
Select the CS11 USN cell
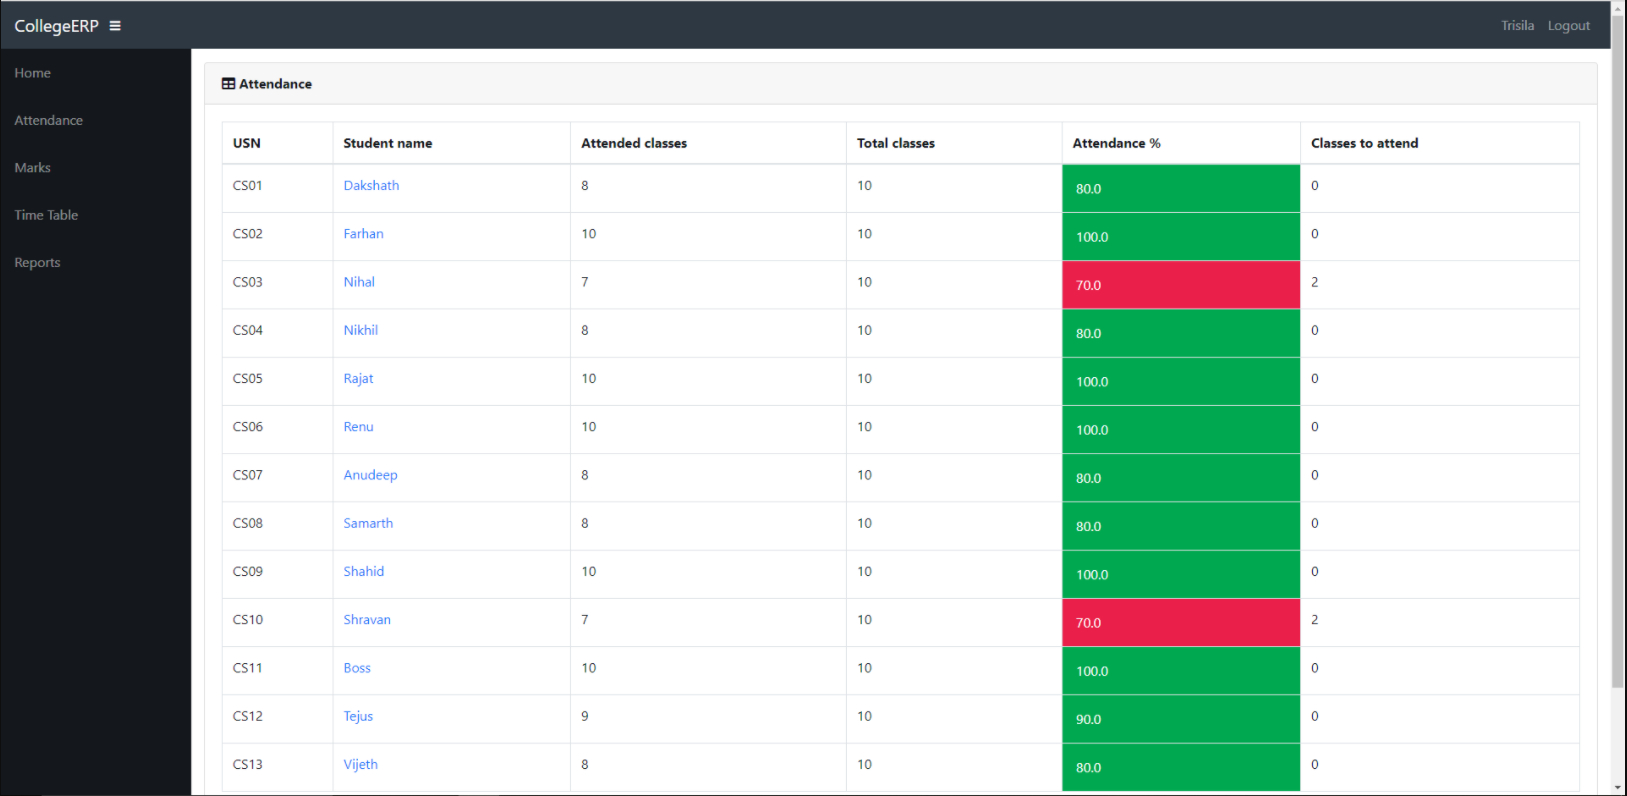(x=277, y=670)
